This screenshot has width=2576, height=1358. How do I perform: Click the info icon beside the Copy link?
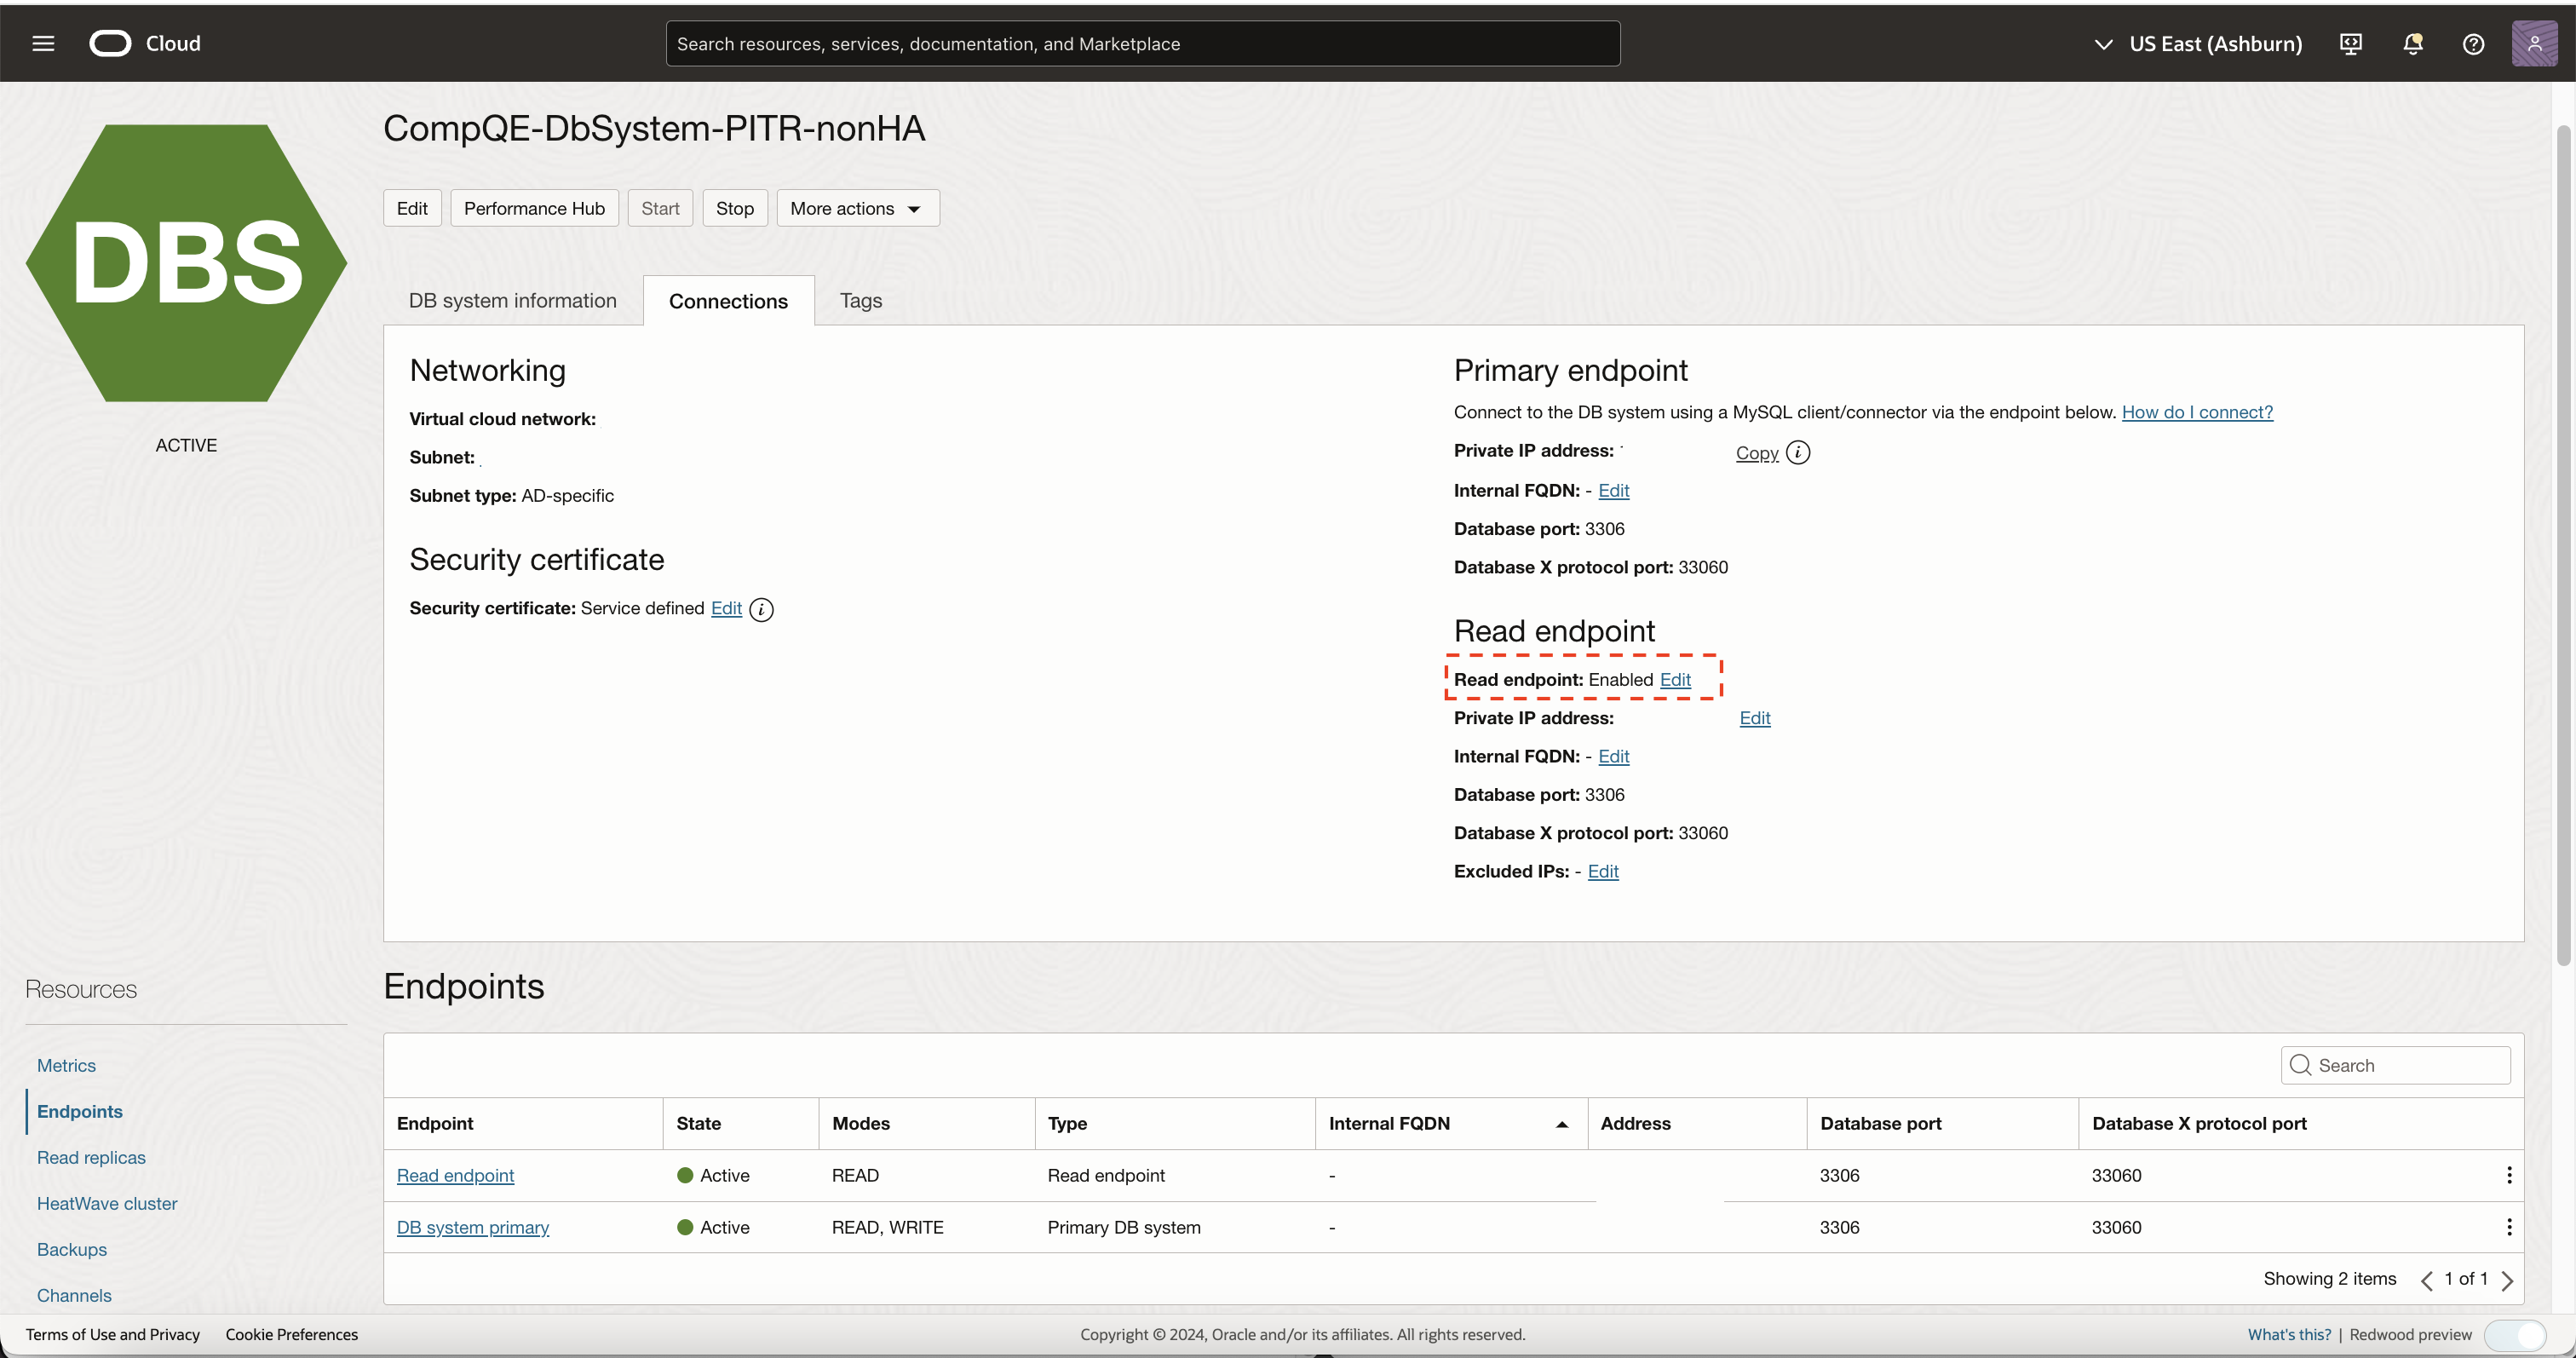(1799, 452)
